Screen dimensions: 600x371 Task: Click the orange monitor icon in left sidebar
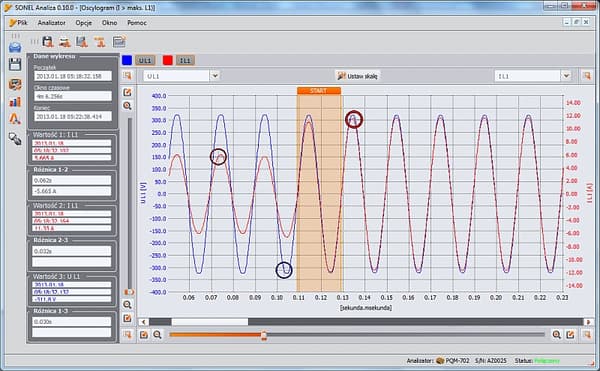[x=15, y=85]
